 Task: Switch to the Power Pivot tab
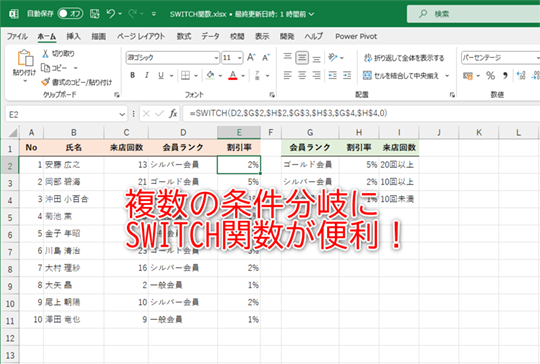pos(356,36)
